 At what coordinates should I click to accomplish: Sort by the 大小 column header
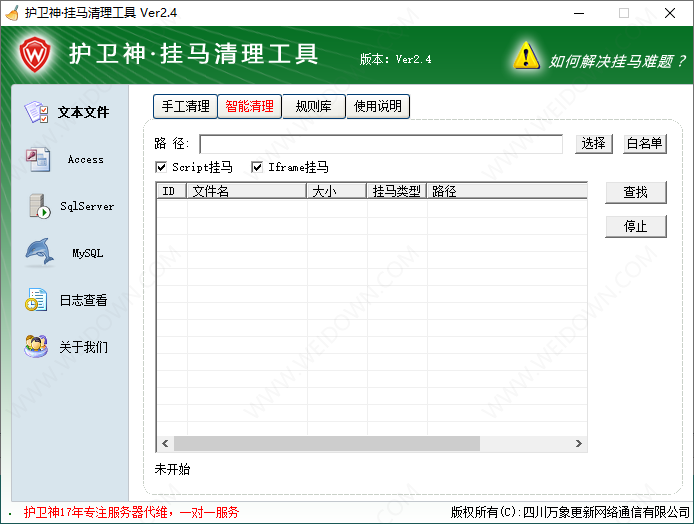(x=337, y=191)
